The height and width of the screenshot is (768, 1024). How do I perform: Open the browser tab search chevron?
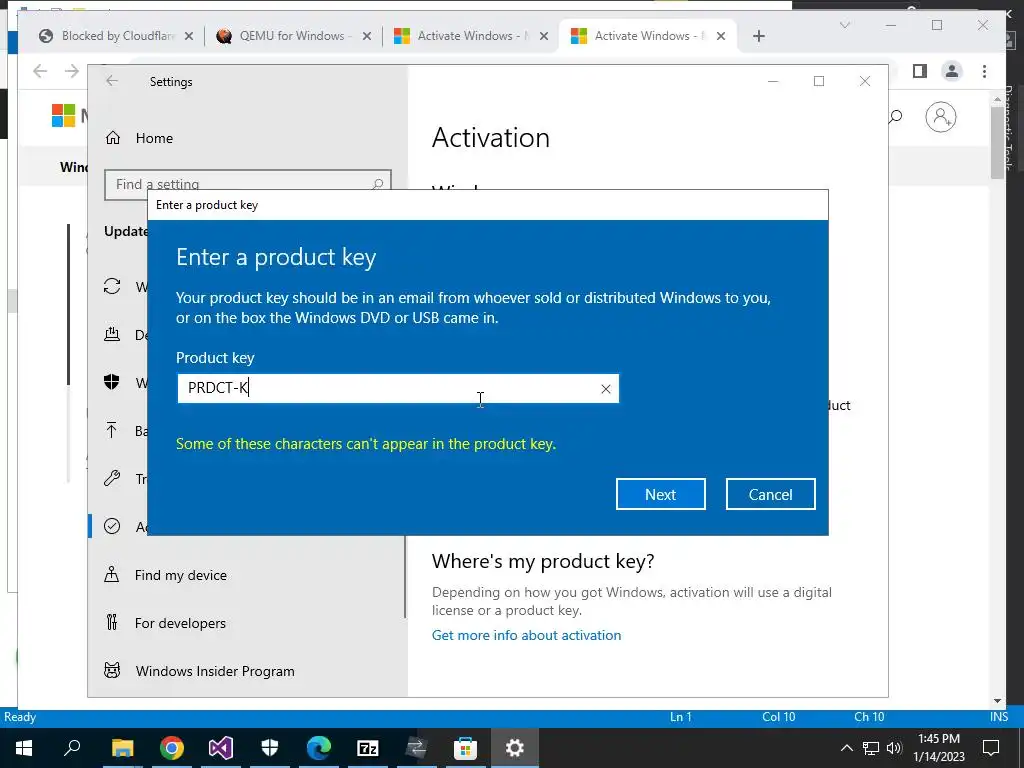(844, 25)
